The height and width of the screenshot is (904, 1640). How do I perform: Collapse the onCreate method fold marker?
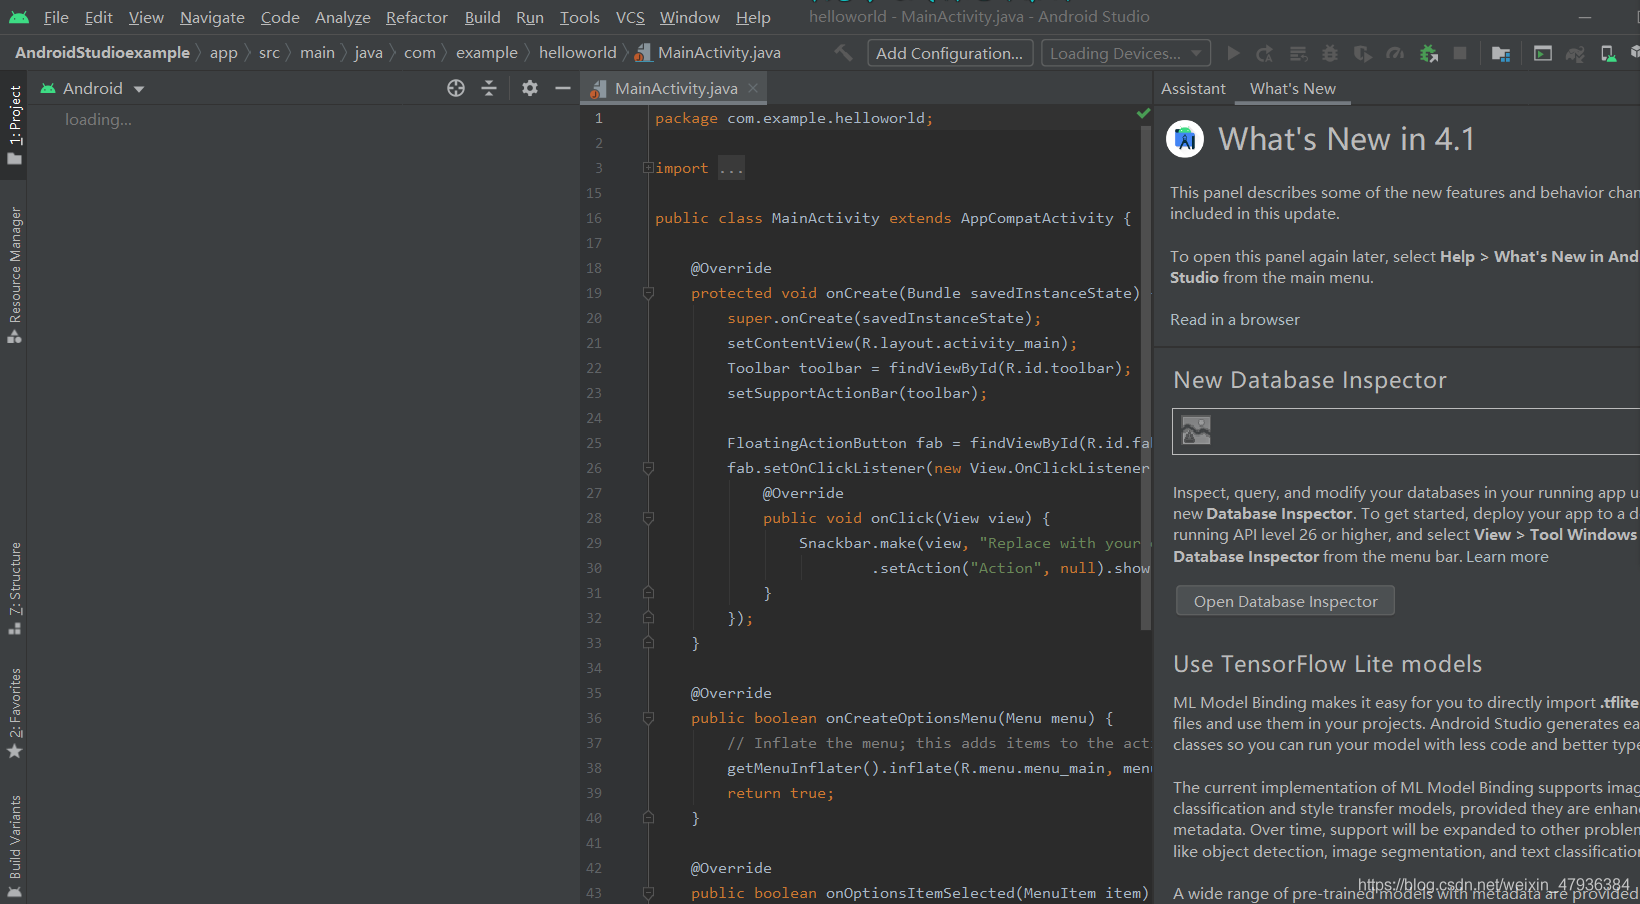(648, 293)
